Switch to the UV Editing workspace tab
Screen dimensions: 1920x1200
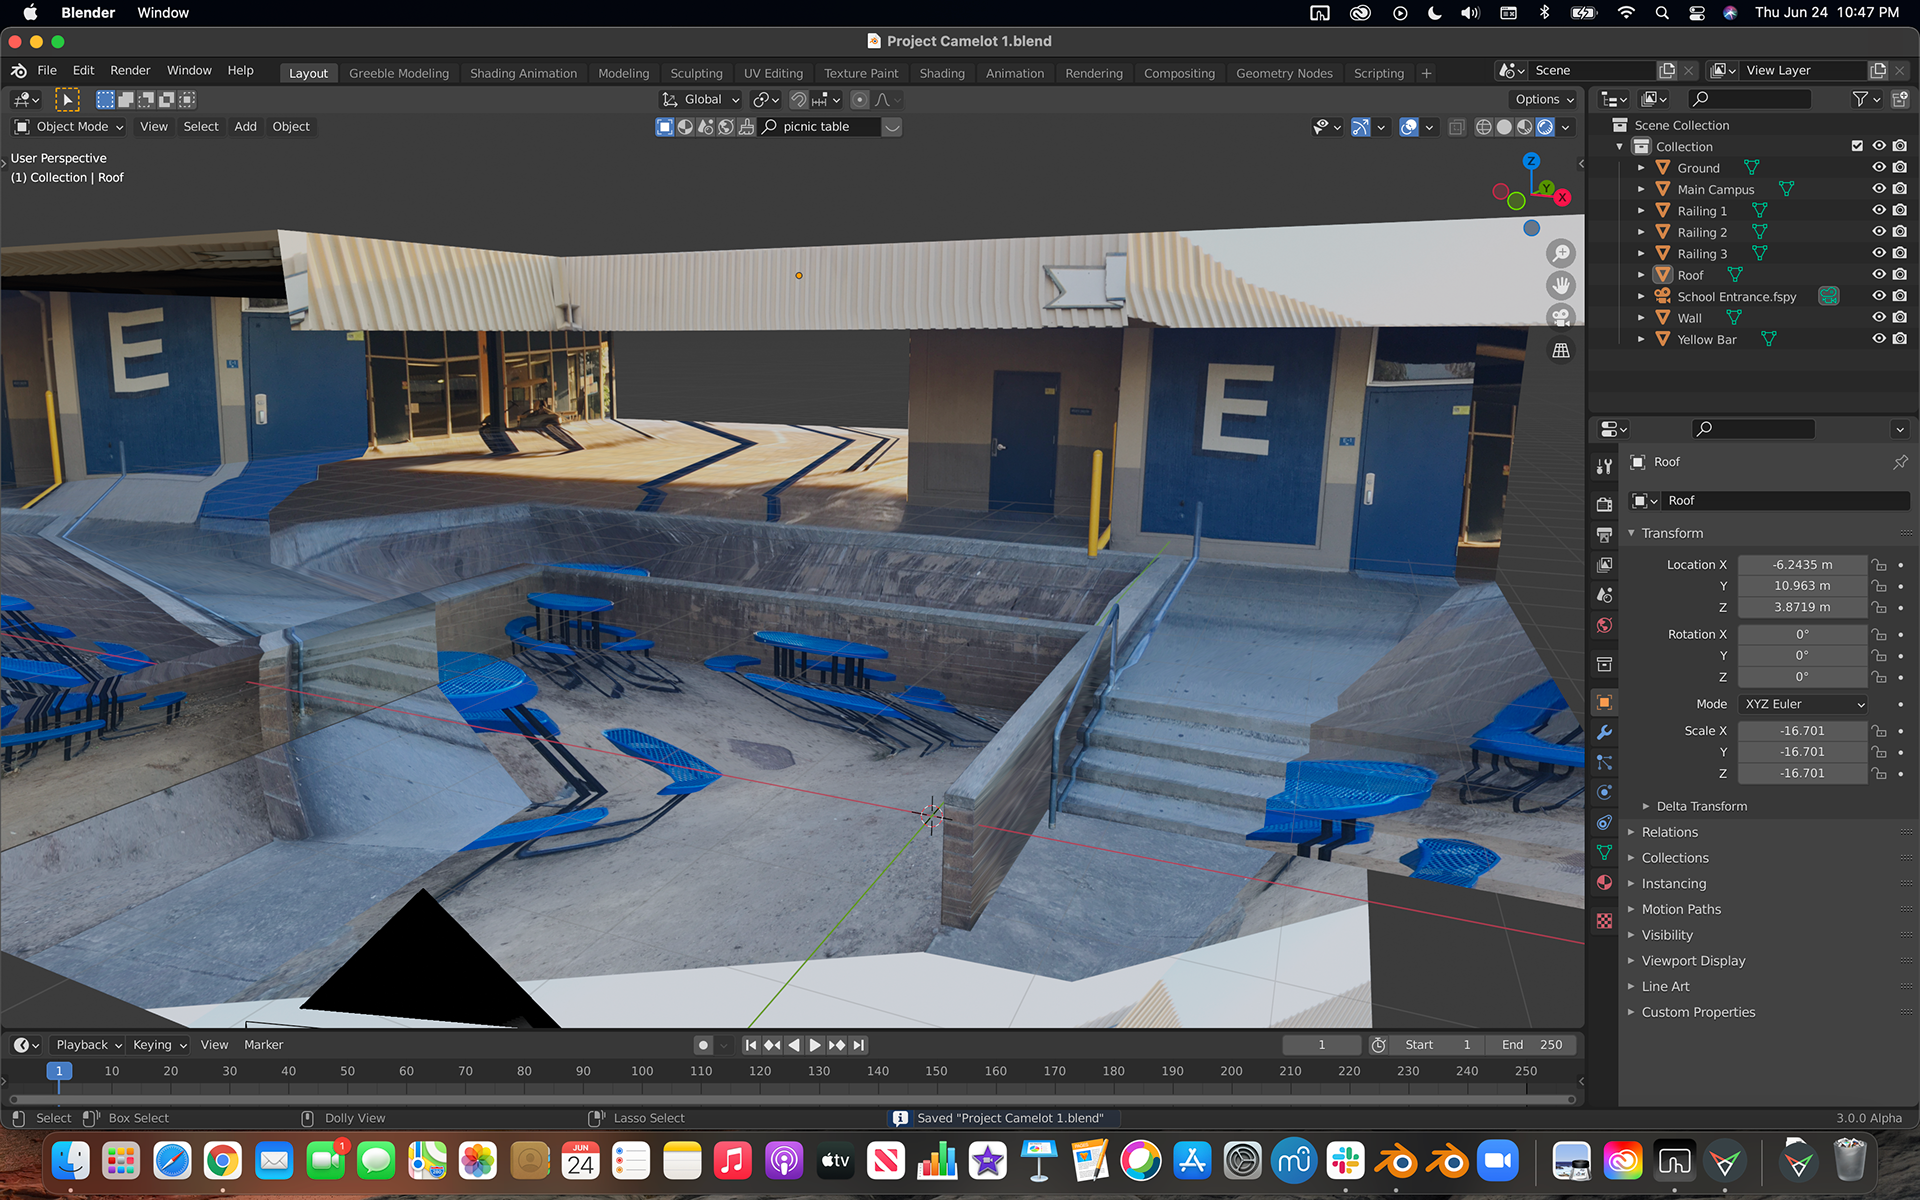pyautogui.click(x=773, y=73)
